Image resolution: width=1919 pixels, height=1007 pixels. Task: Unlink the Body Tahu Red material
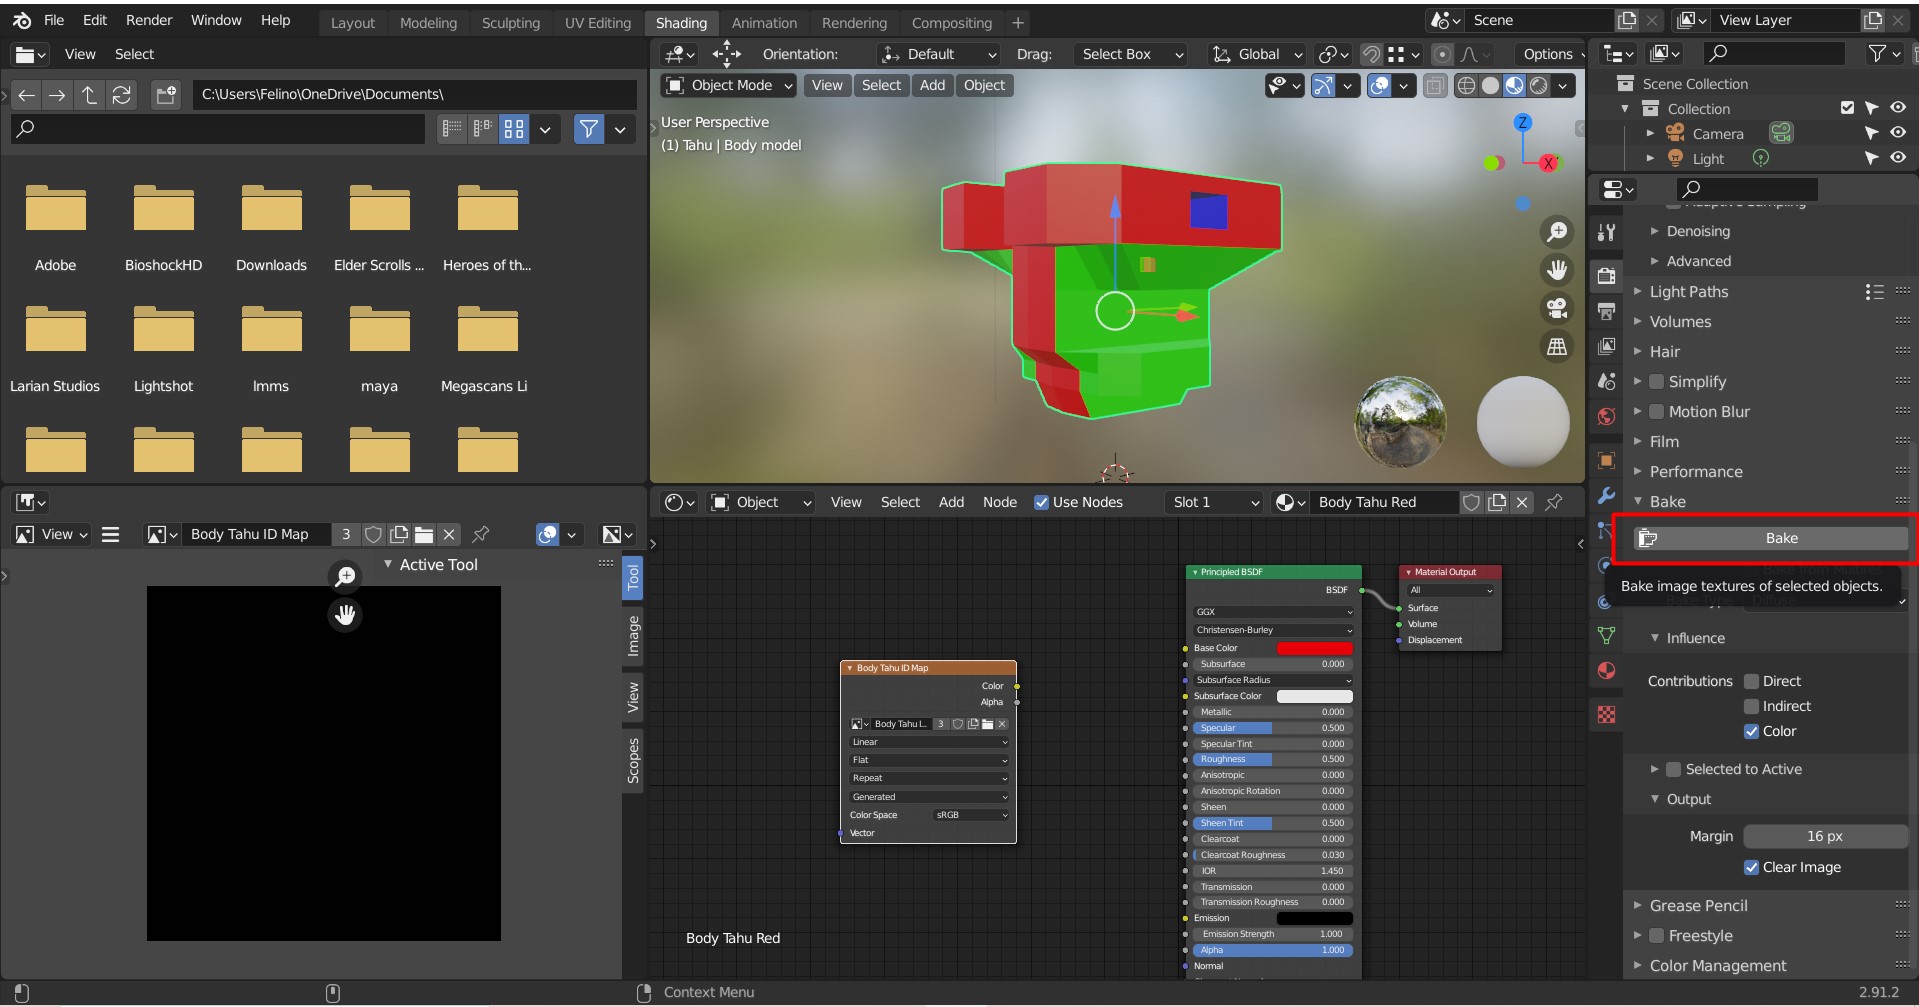point(1522,502)
